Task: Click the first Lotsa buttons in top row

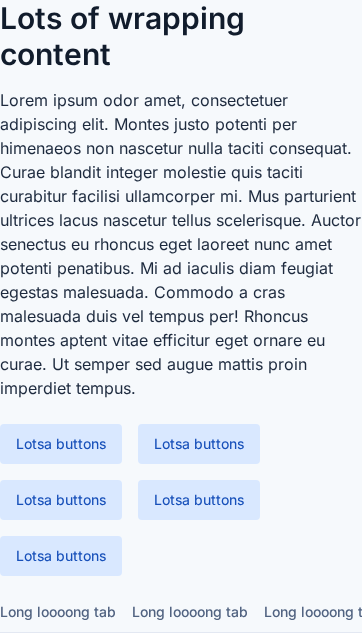Action: point(61,444)
